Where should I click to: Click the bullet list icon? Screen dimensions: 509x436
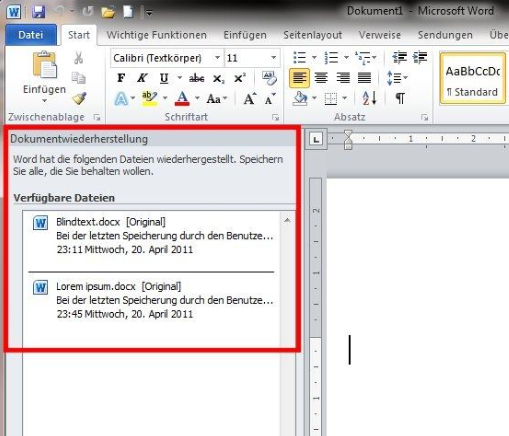pos(299,58)
